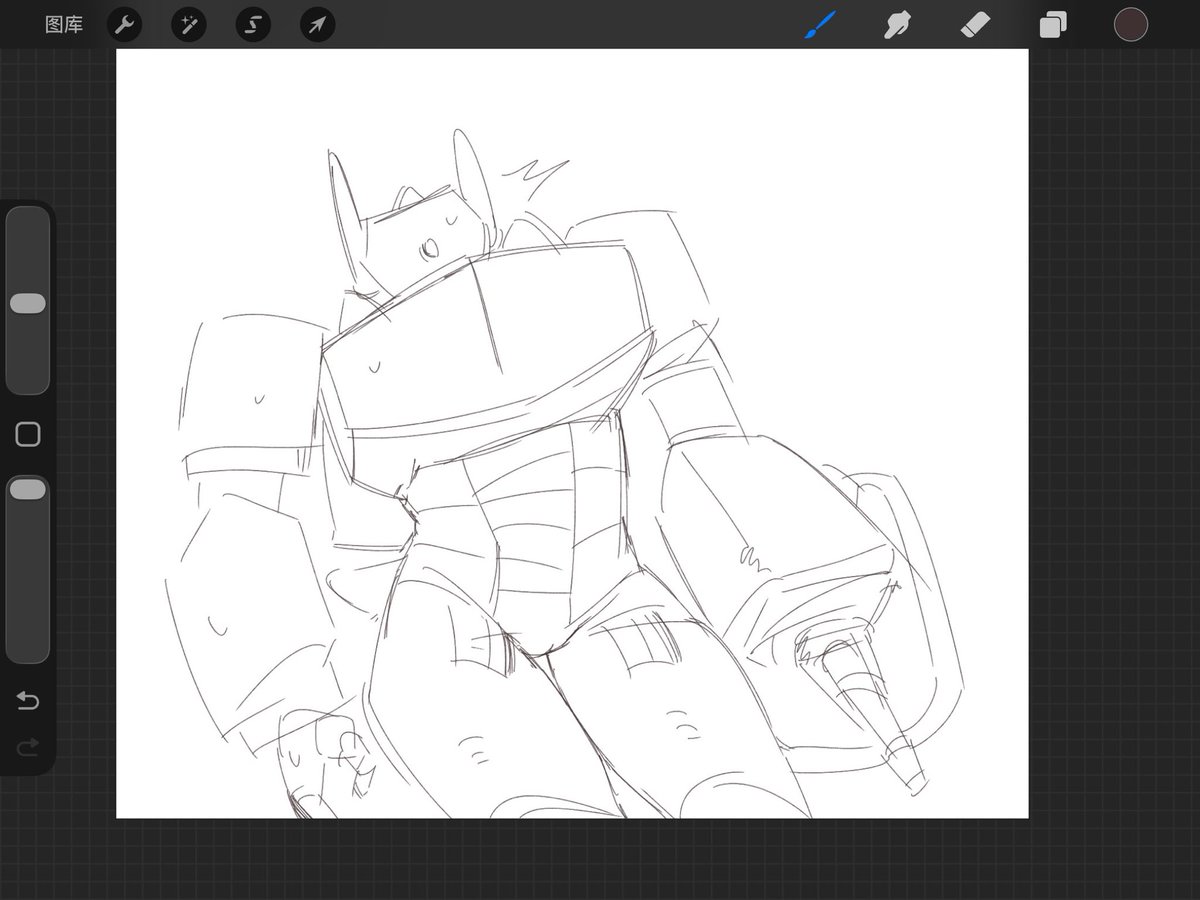1200x900 pixels.
Task: Undo the last stroke
Action: tap(28, 701)
